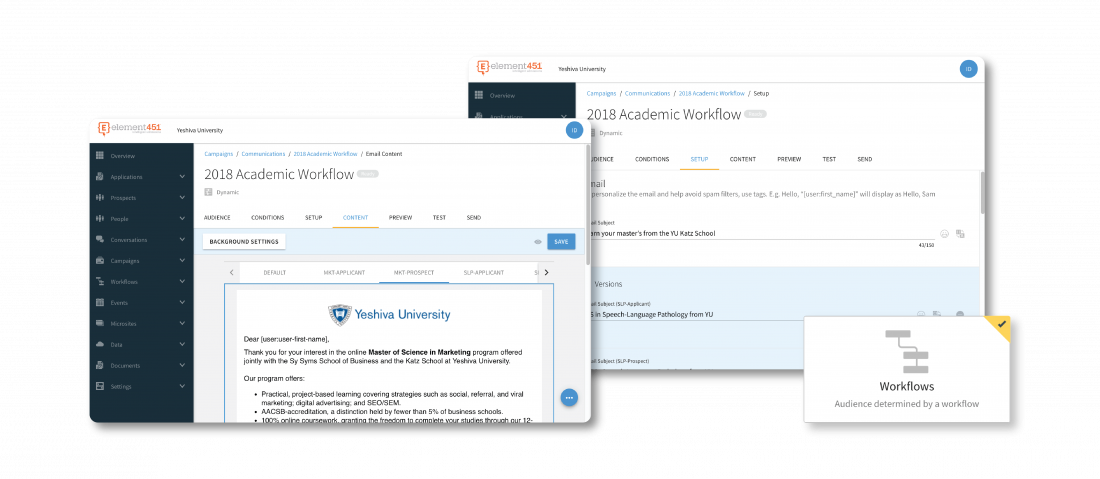Click blue SAVE button

point(561,242)
